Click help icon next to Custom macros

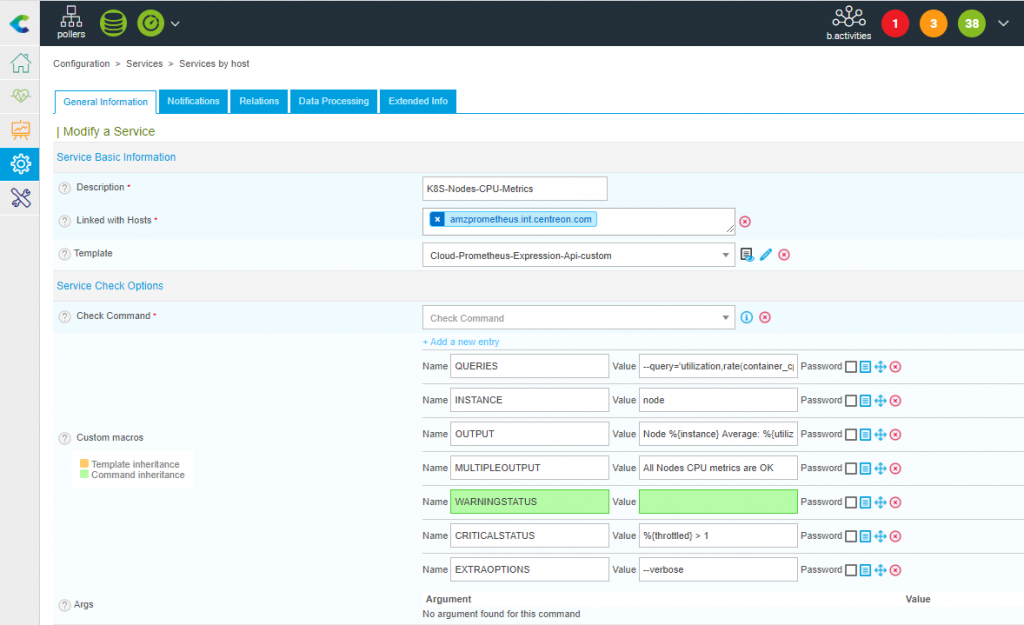pos(64,438)
